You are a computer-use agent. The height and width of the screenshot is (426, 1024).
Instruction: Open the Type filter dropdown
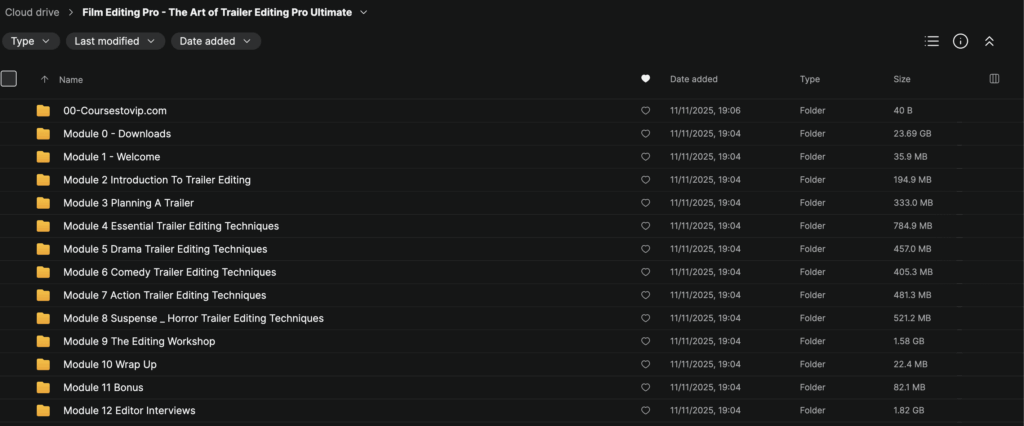[x=29, y=41]
